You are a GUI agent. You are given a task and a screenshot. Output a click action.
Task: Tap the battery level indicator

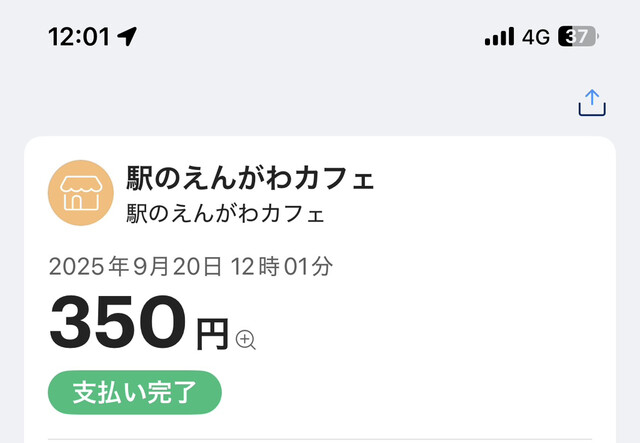click(577, 37)
